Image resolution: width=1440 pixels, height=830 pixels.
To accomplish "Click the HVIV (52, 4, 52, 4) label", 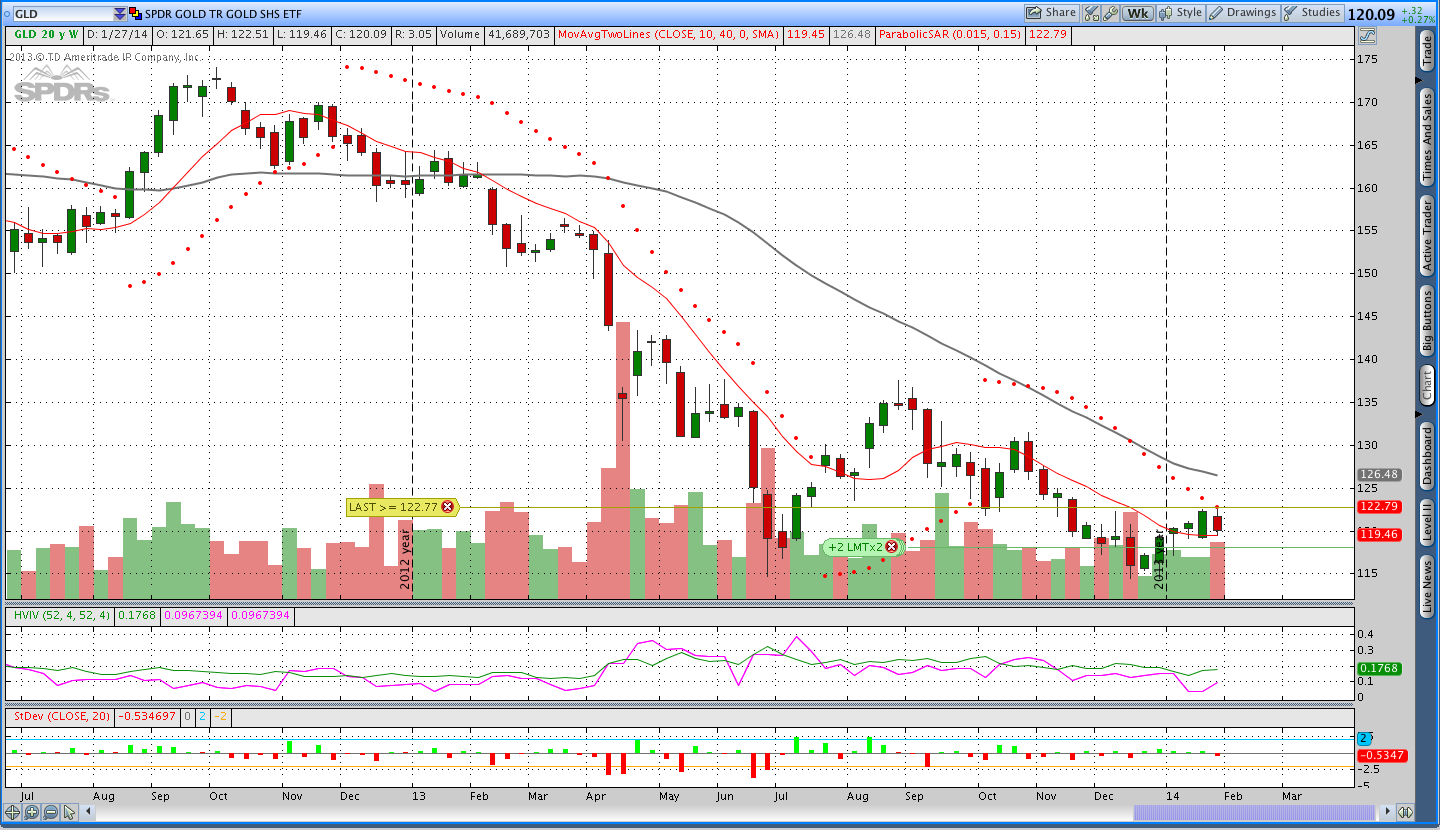I will [61, 615].
